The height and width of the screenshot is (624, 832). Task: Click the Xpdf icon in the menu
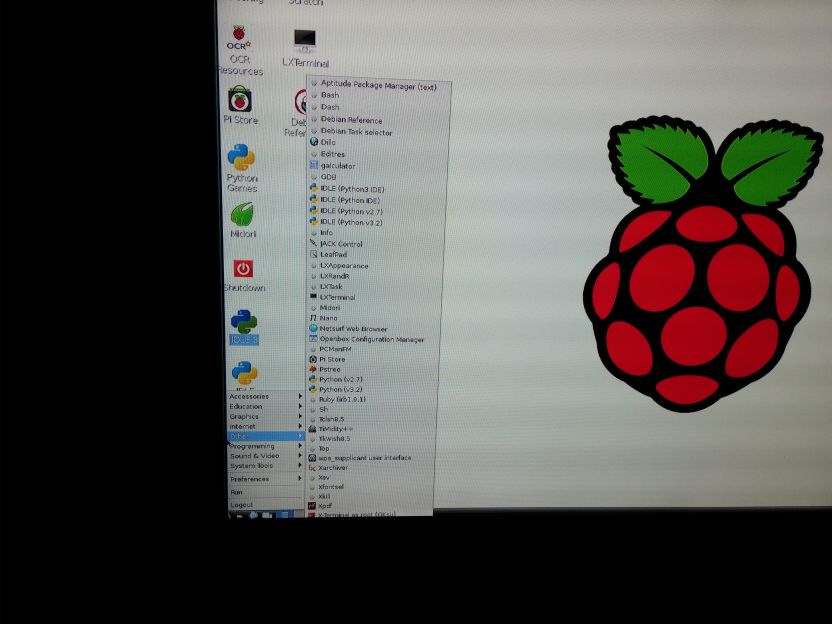click(x=312, y=506)
